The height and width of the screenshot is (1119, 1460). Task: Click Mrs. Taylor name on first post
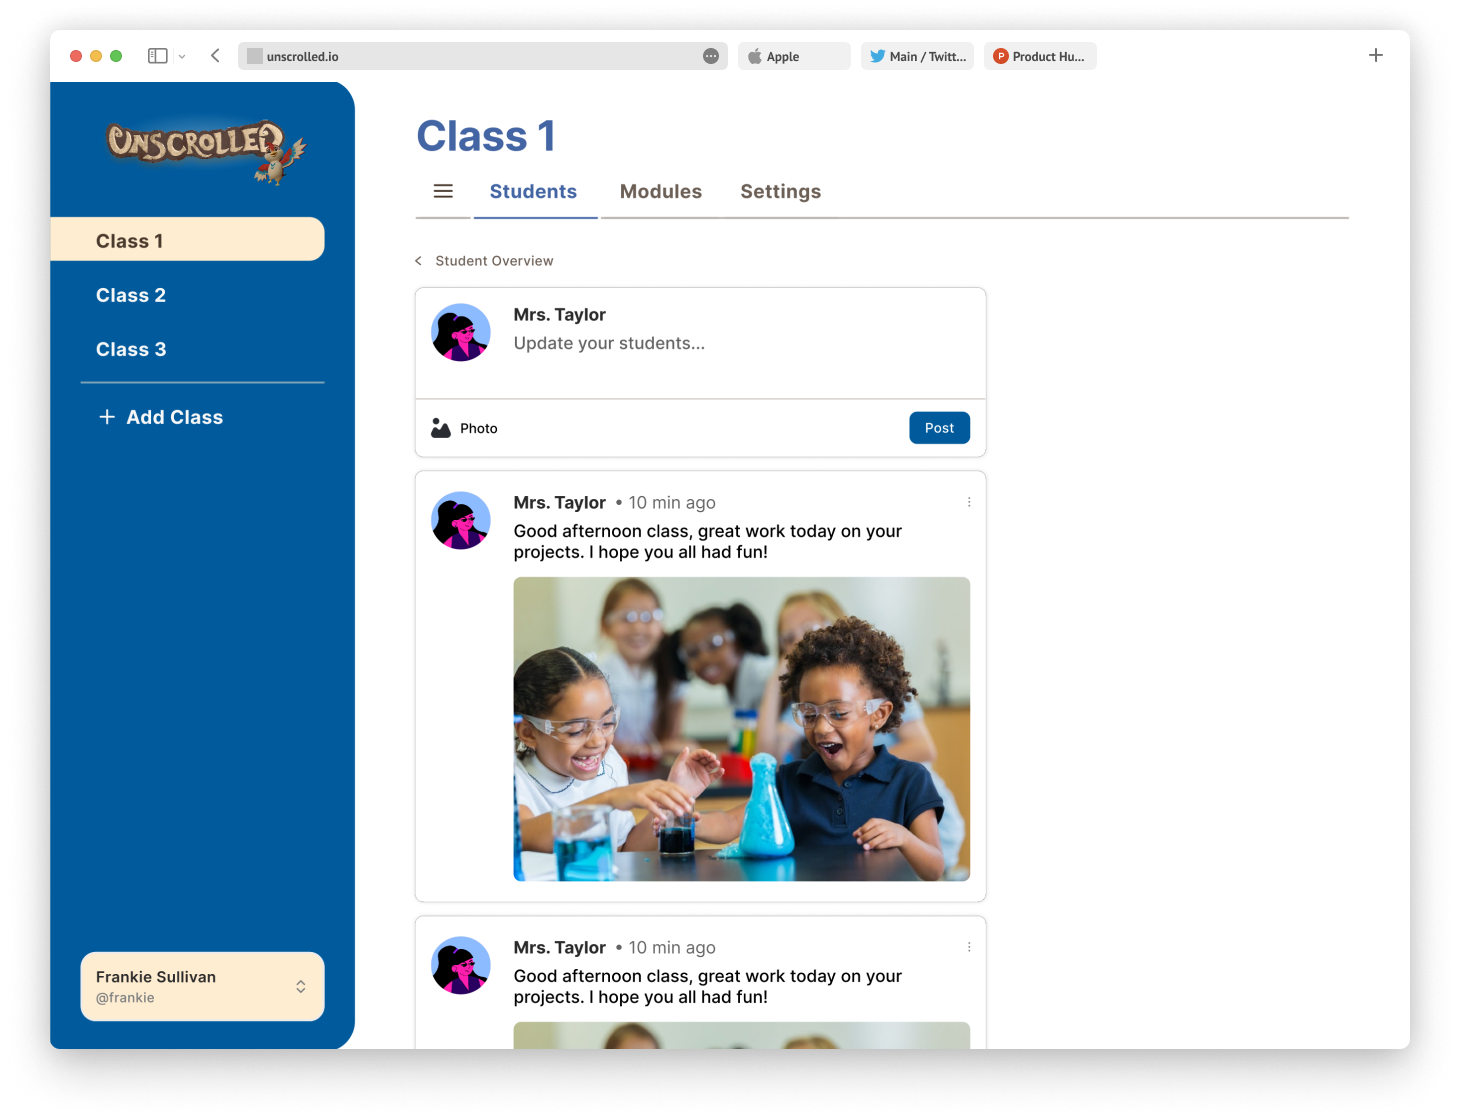coord(559,502)
